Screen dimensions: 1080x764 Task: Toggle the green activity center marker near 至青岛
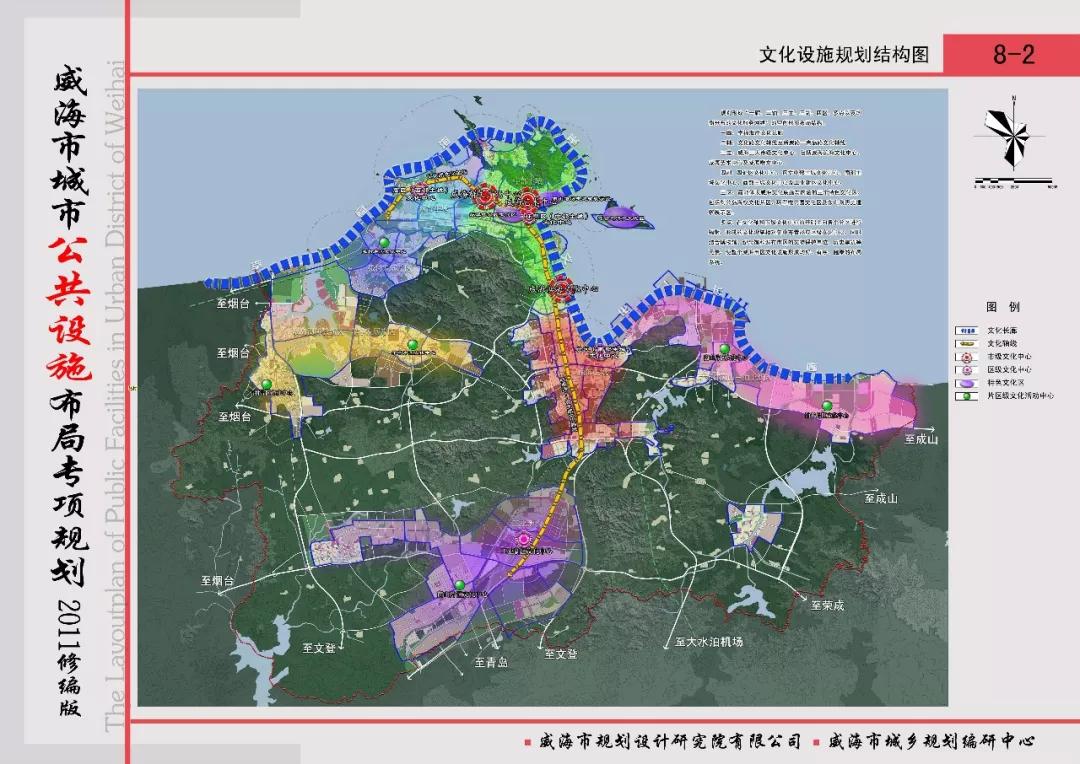[x=460, y=585]
